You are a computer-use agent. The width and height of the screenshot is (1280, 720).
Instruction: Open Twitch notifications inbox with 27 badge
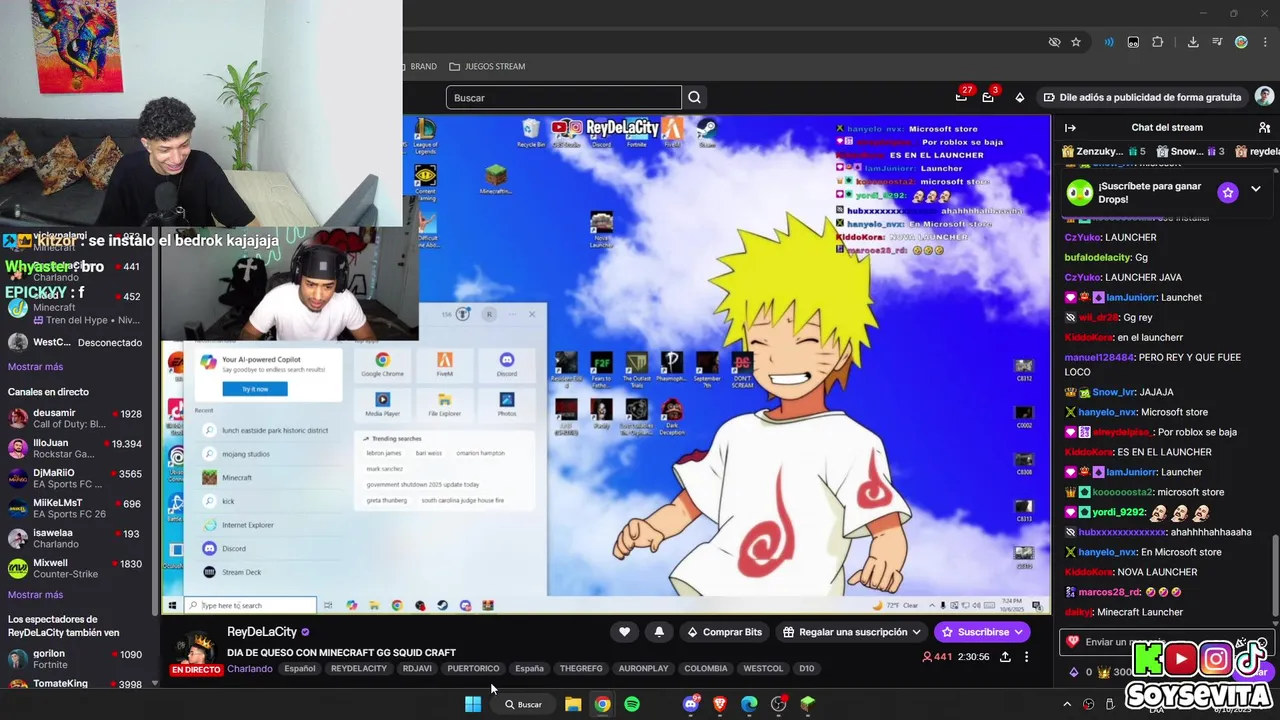coord(961,97)
